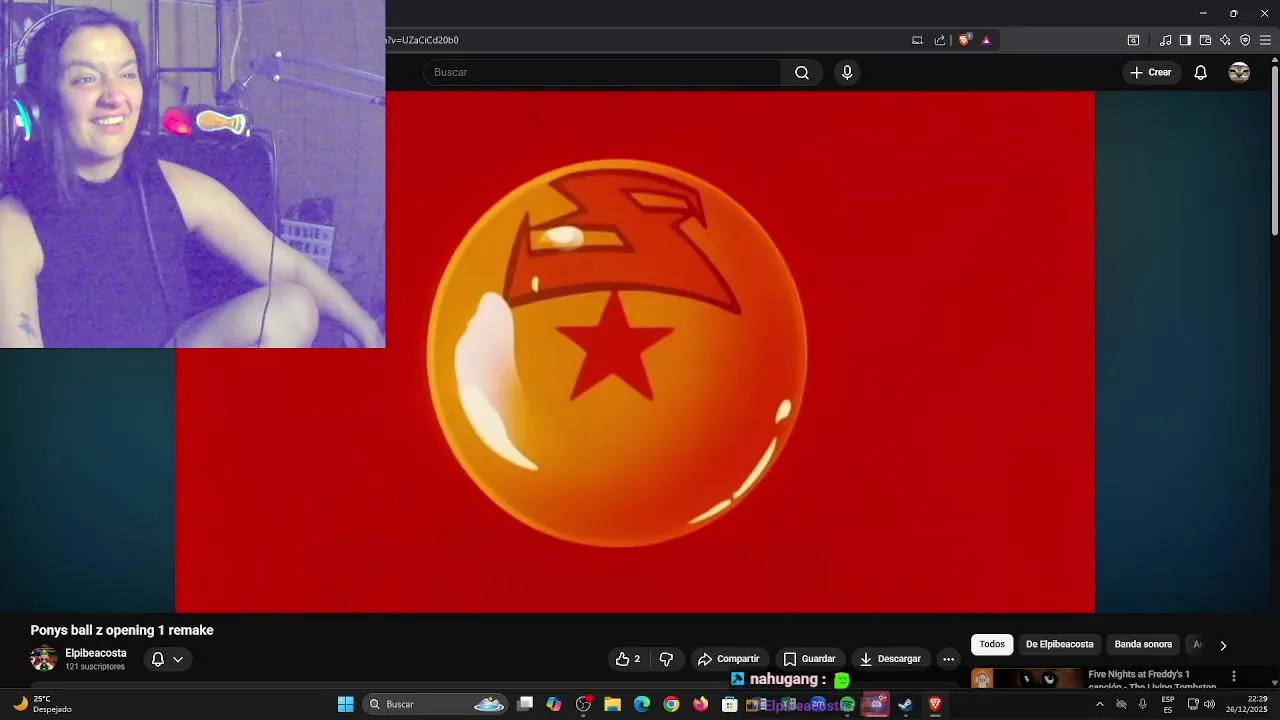Open Five Nights at Freddy's video thumbnail
The height and width of the screenshot is (720, 1280).
point(1026,678)
